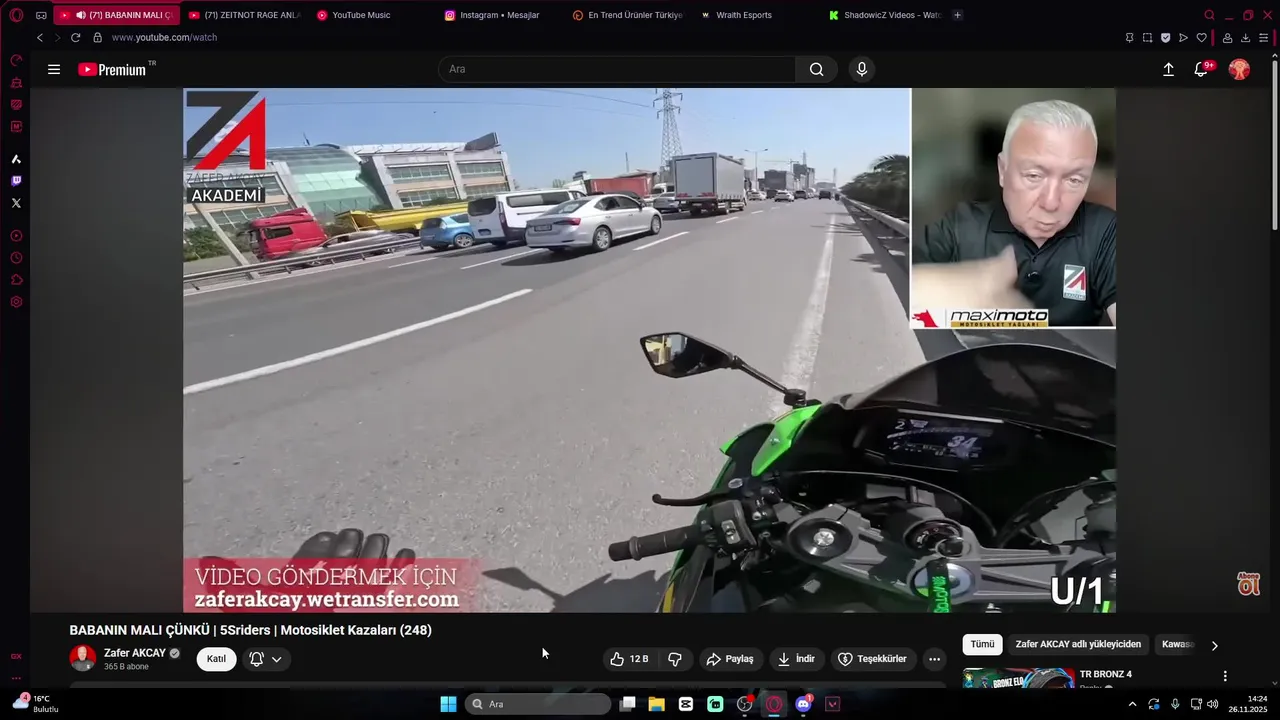The height and width of the screenshot is (720, 1280).
Task: Click the site padlock security icon
Action: coord(97,37)
